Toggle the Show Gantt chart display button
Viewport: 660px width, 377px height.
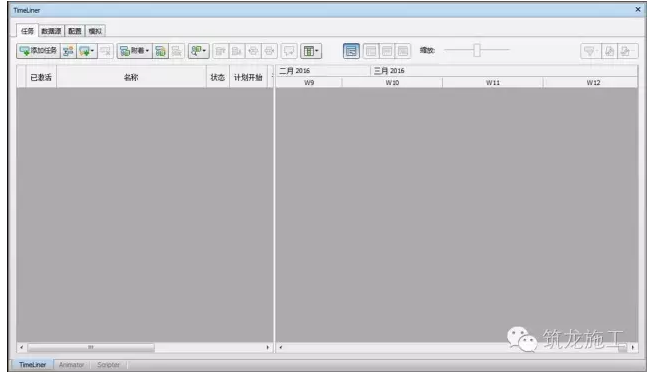pos(351,51)
